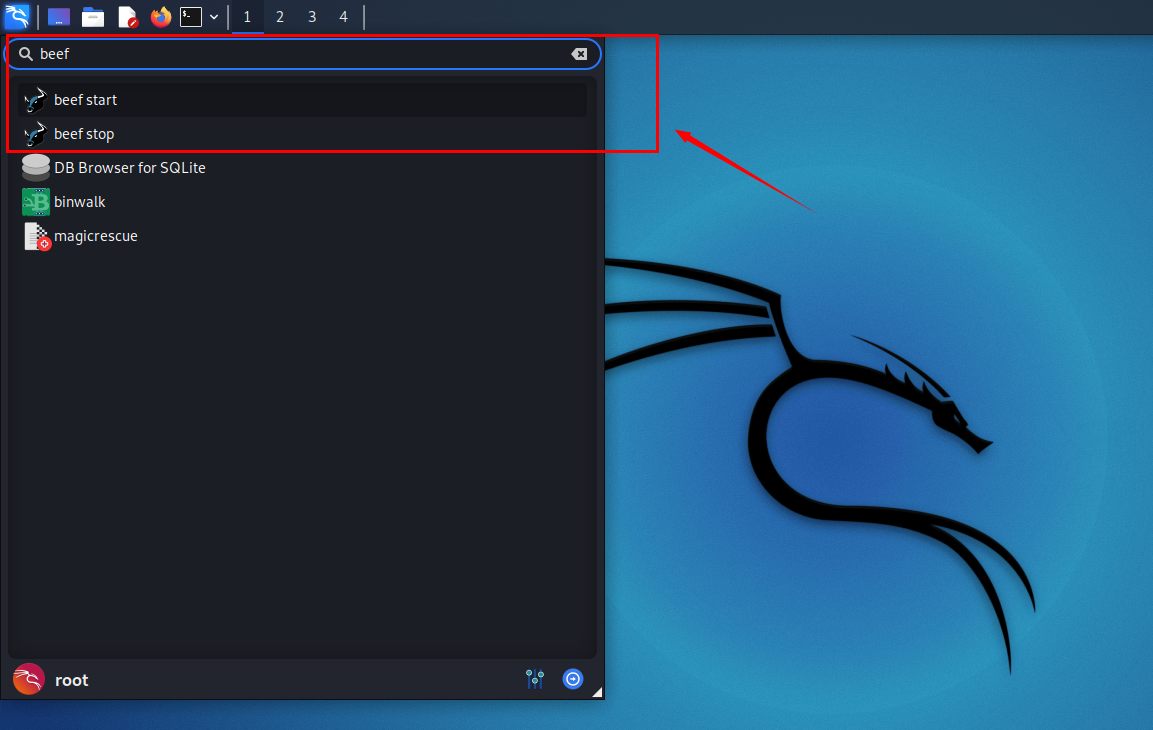
Task: Launch Firefox from the top panel
Action: pos(160,16)
